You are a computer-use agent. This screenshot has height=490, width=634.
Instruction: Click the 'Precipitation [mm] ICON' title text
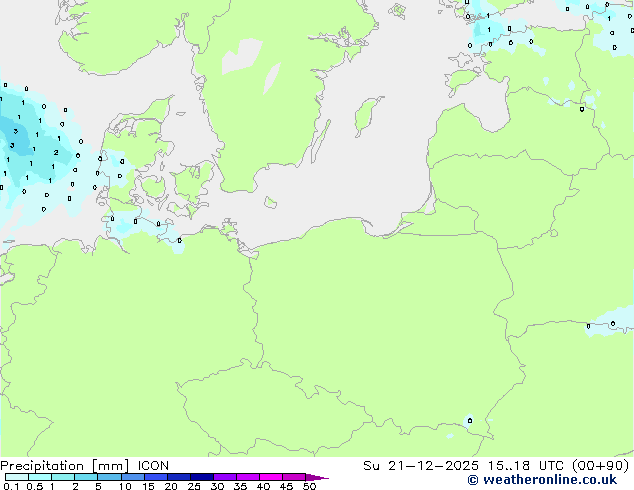pyautogui.click(x=85, y=466)
